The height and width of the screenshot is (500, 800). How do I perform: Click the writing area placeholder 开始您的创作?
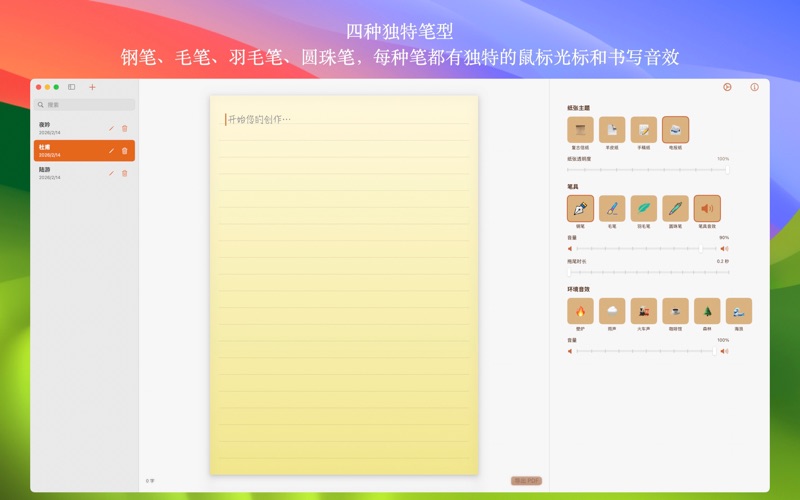tap(259, 119)
